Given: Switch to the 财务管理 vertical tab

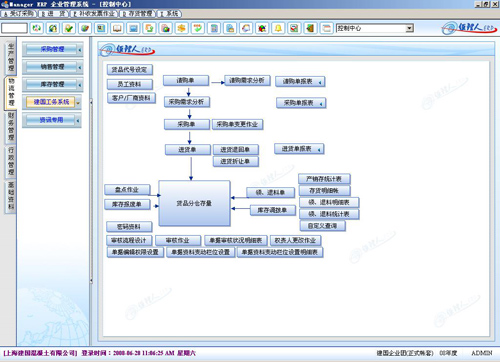Looking at the screenshot, I should (11, 127).
